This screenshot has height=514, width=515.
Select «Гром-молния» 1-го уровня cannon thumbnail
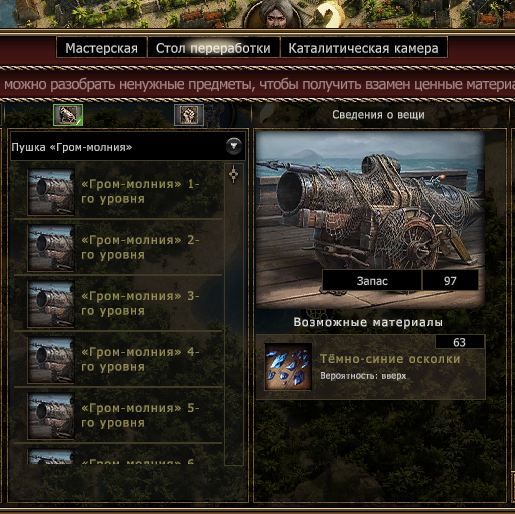point(51,191)
